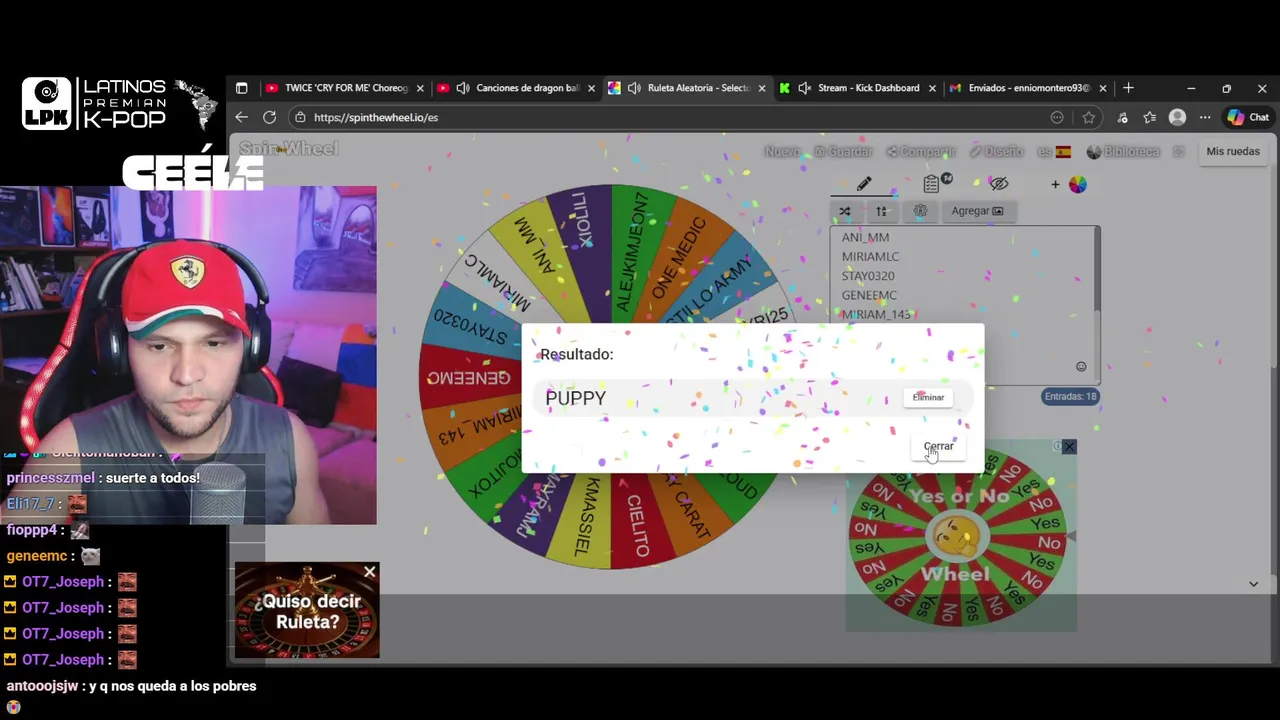Add a new wheel with plus icon
This screenshot has height=720, width=1280.
[1055, 184]
